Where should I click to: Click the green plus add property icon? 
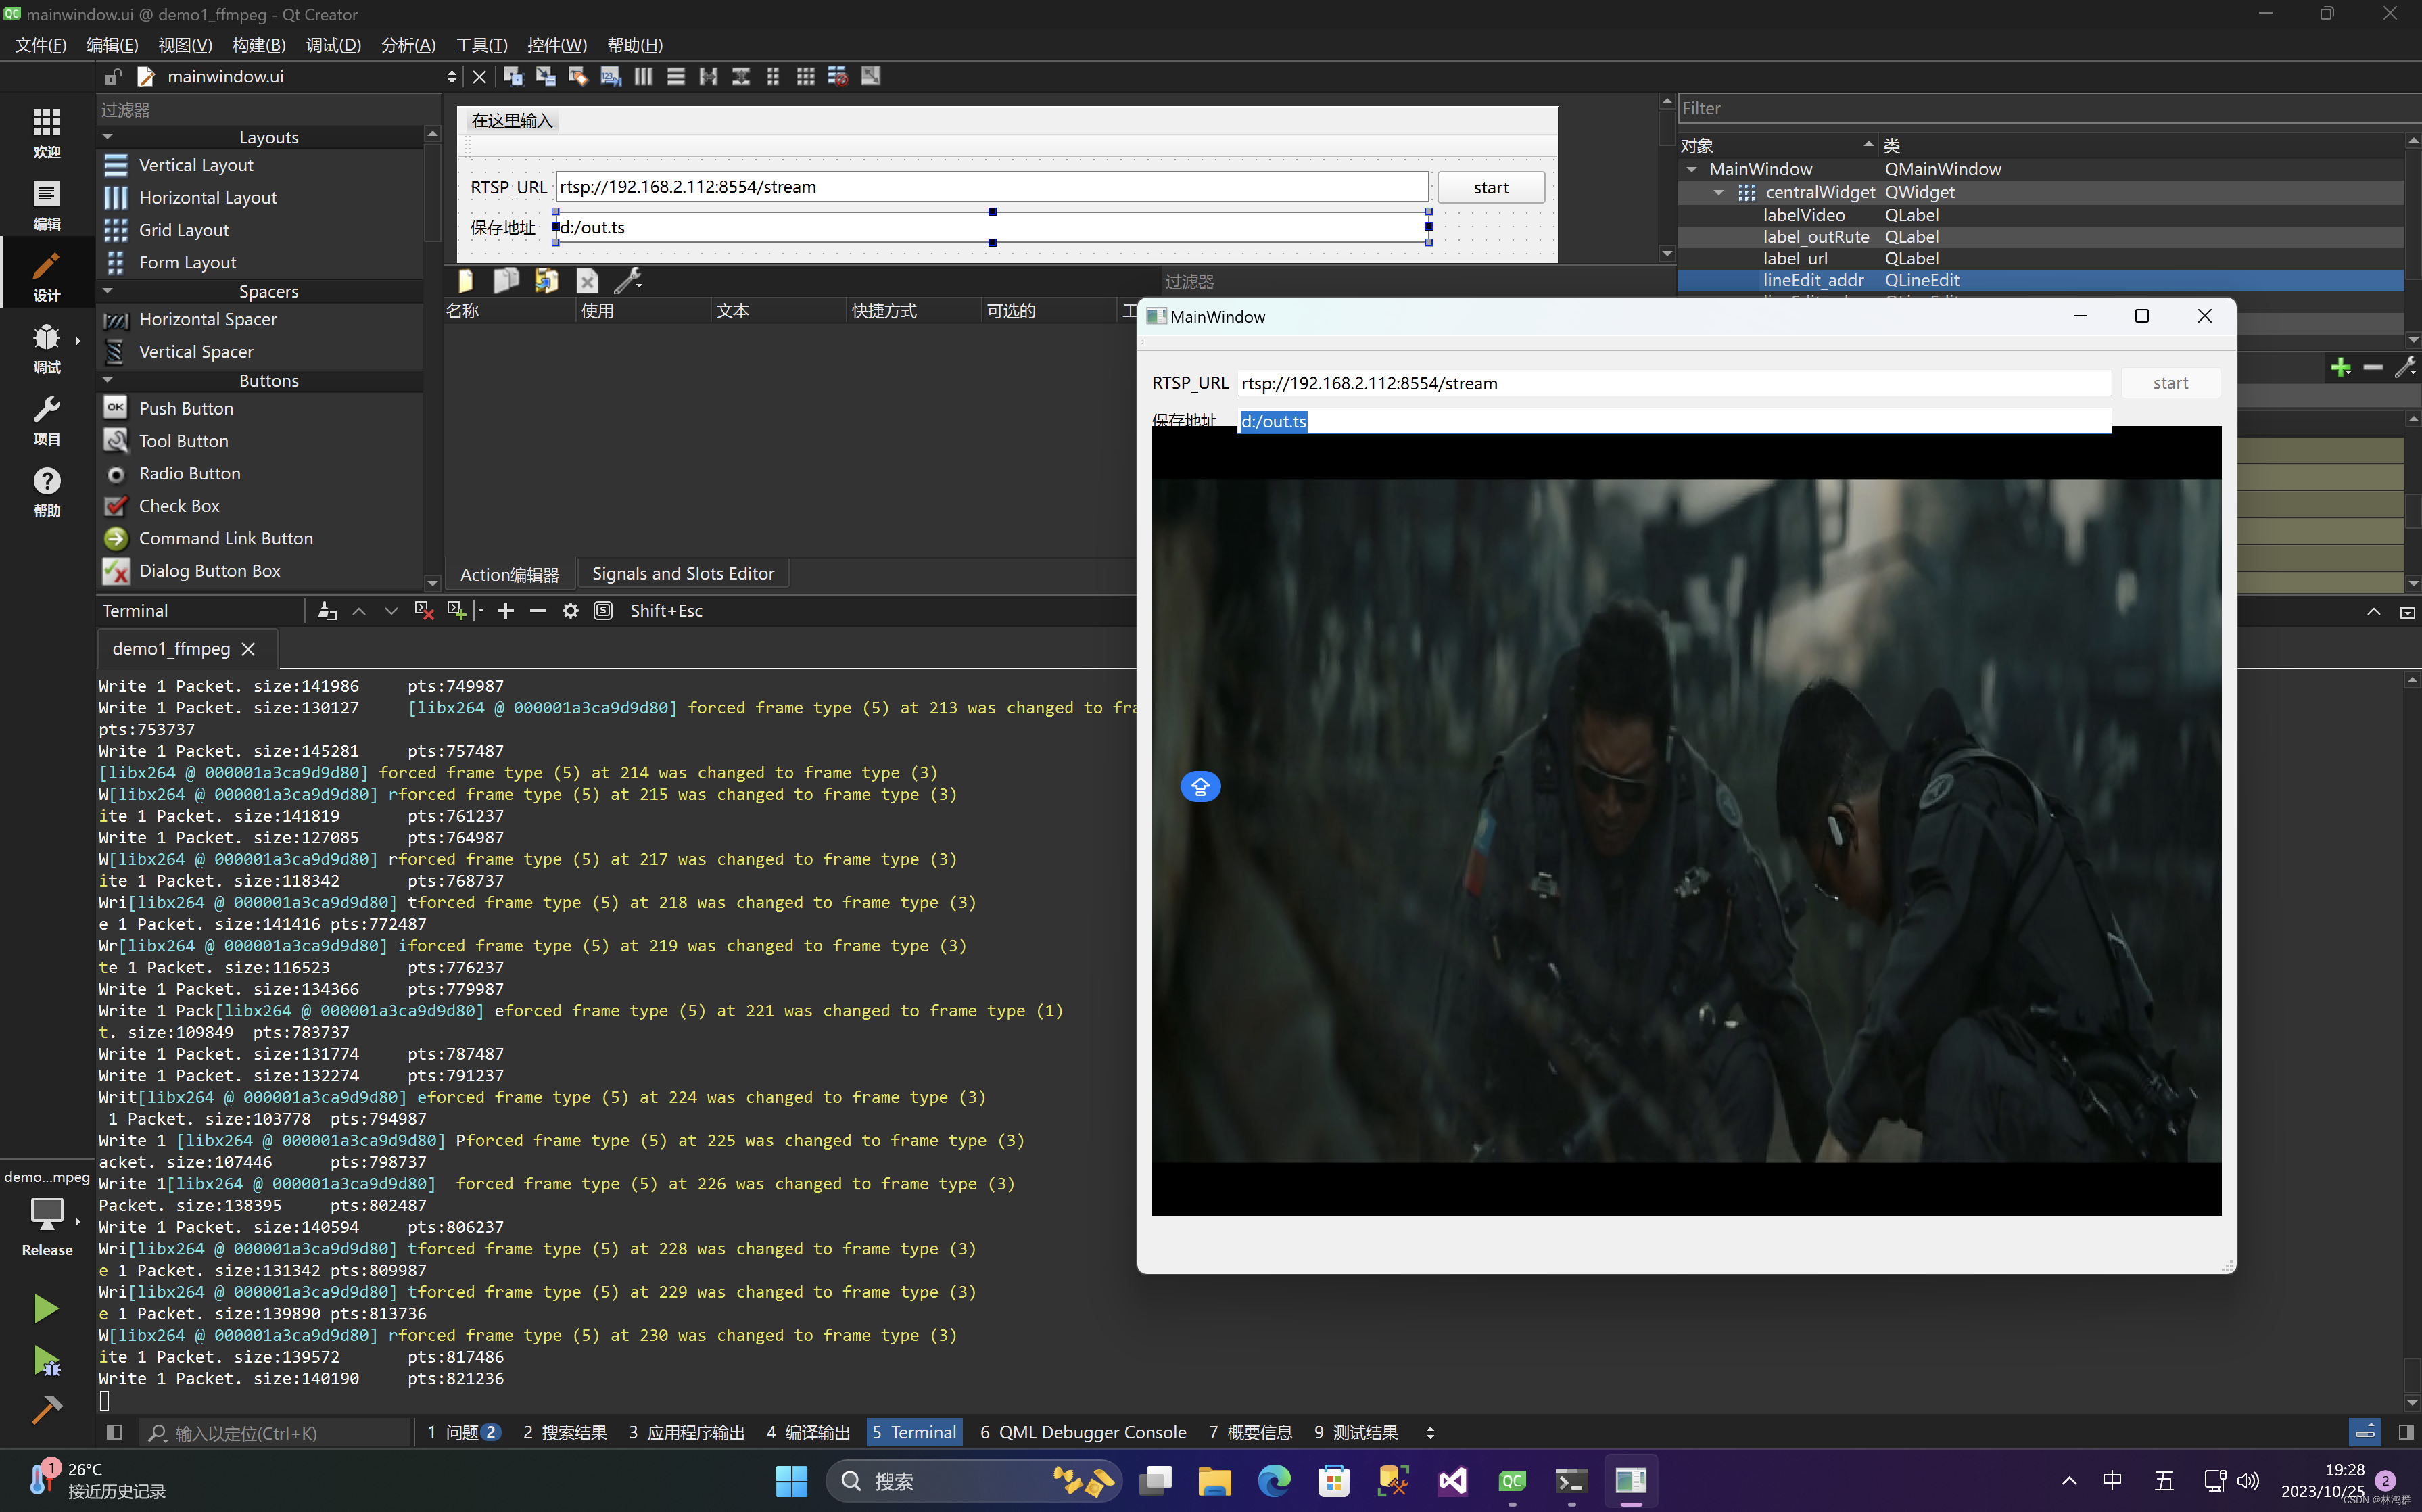(x=2340, y=368)
